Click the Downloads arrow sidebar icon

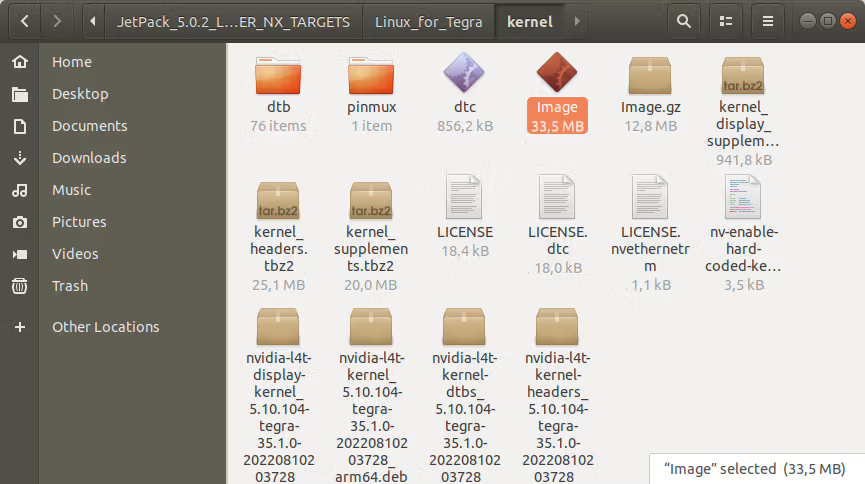pyautogui.click(x=20, y=158)
